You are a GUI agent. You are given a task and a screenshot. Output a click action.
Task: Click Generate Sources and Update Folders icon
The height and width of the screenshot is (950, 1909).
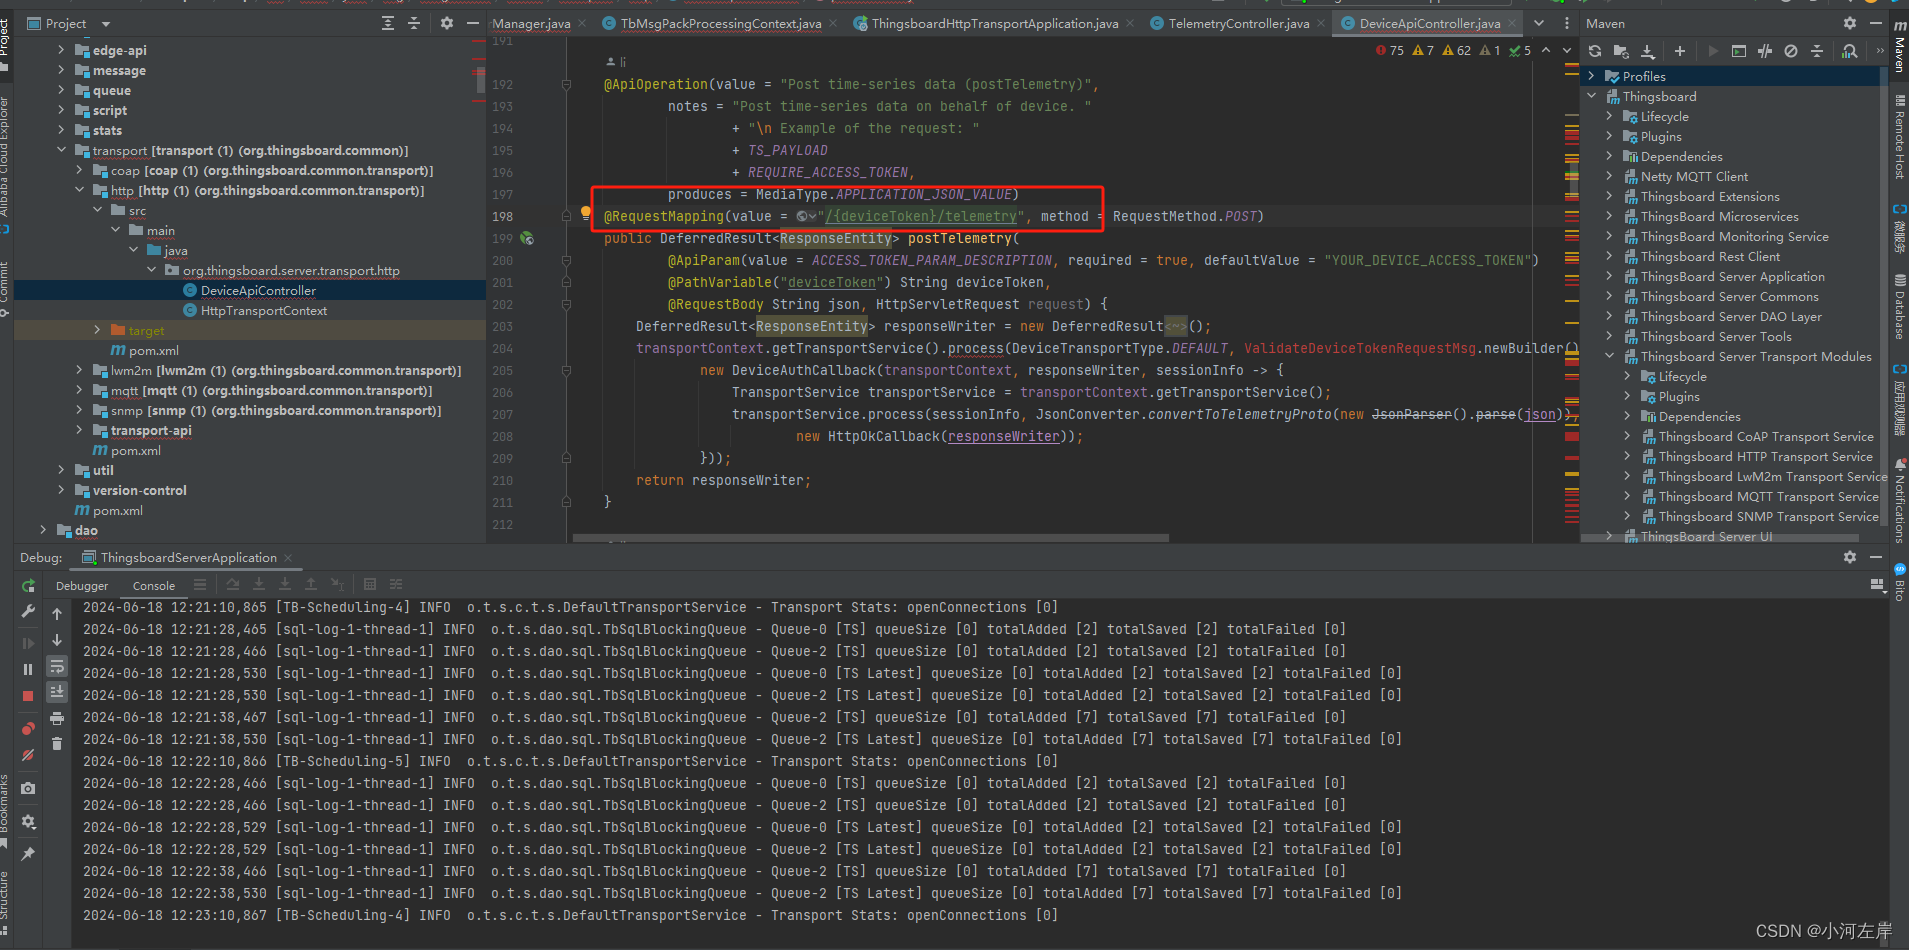click(1621, 51)
